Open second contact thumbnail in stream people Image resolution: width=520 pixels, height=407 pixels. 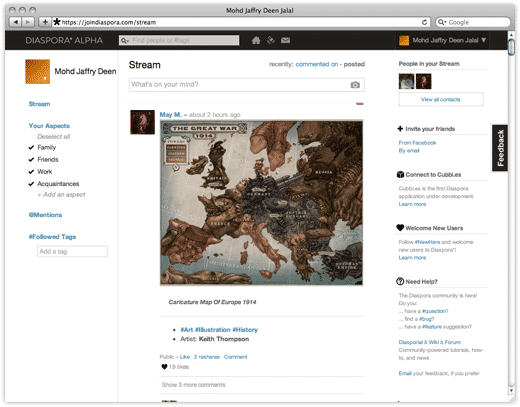click(x=424, y=81)
